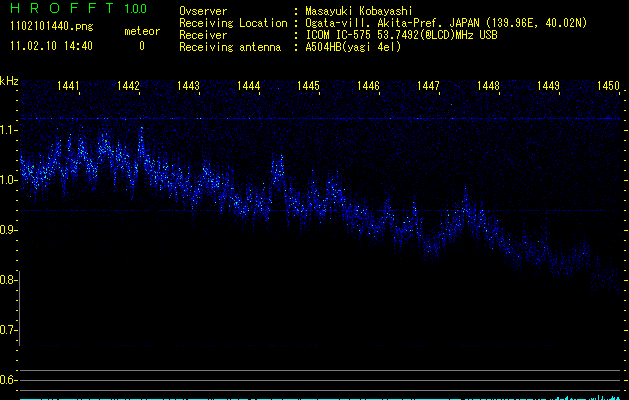
Task: Select the 1445 time marker
Action: [x=308, y=87]
